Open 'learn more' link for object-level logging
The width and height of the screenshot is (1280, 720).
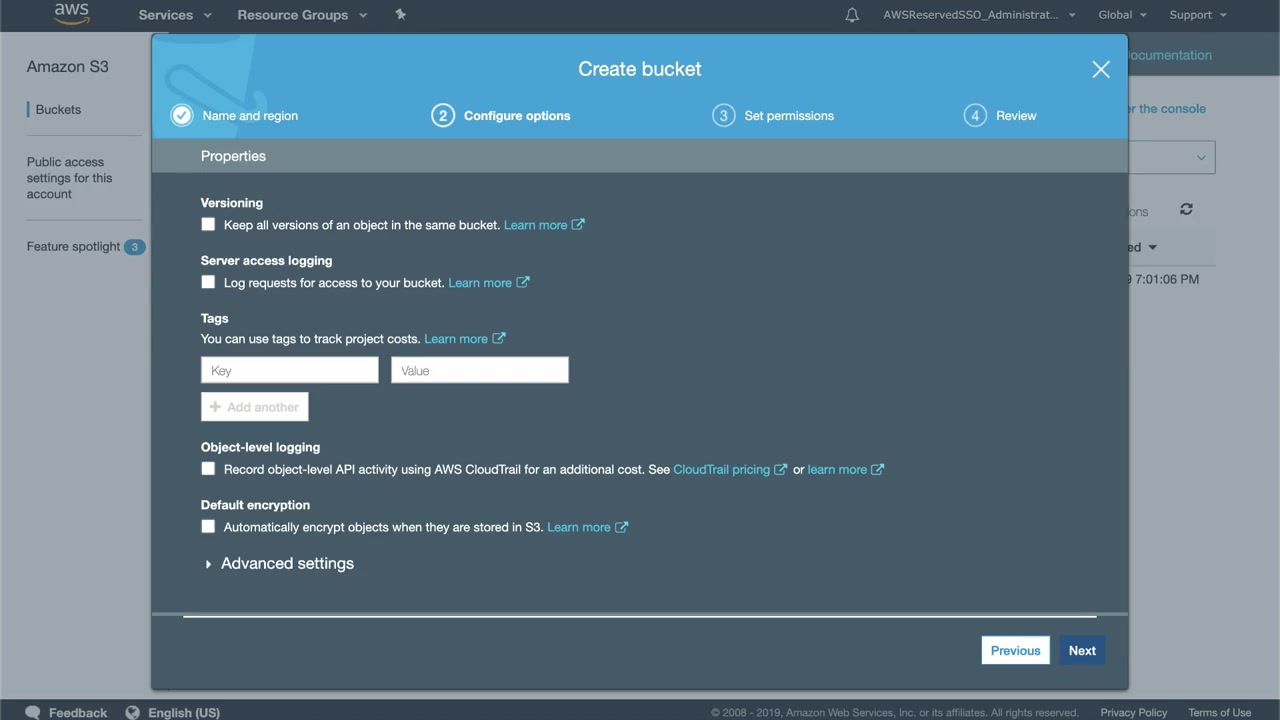click(837, 469)
